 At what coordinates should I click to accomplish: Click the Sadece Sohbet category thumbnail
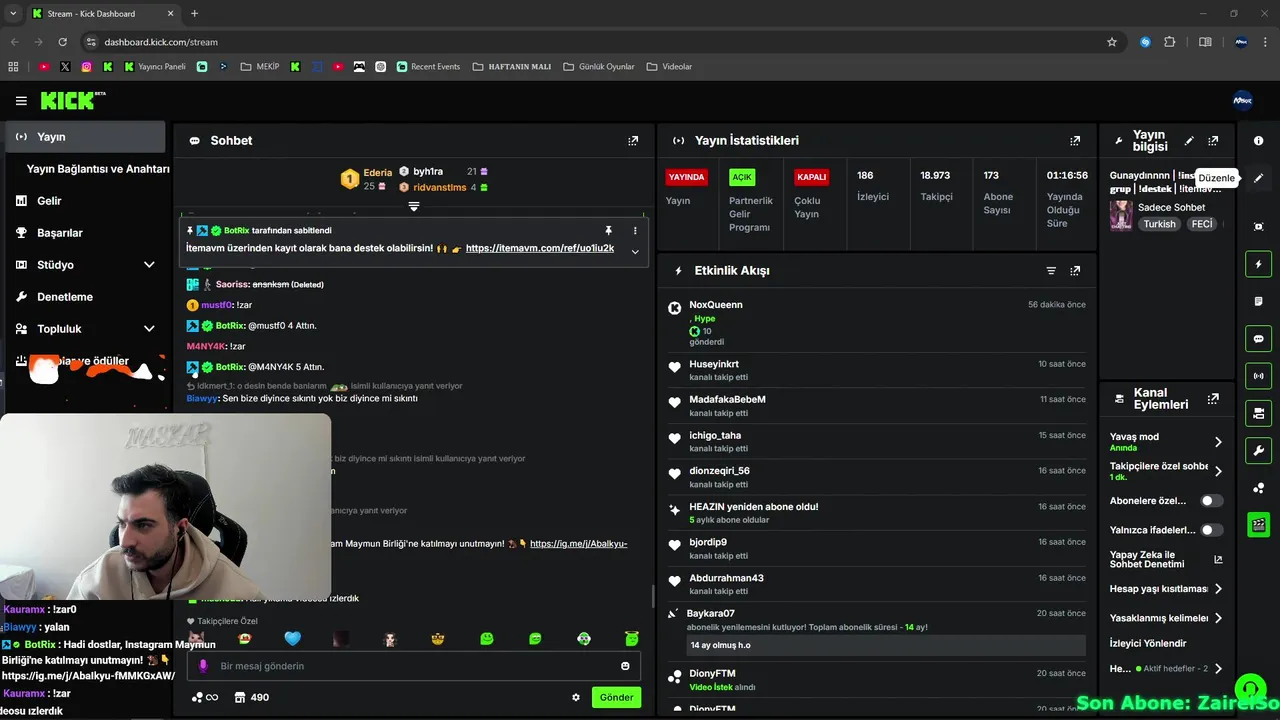click(x=1121, y=216)
